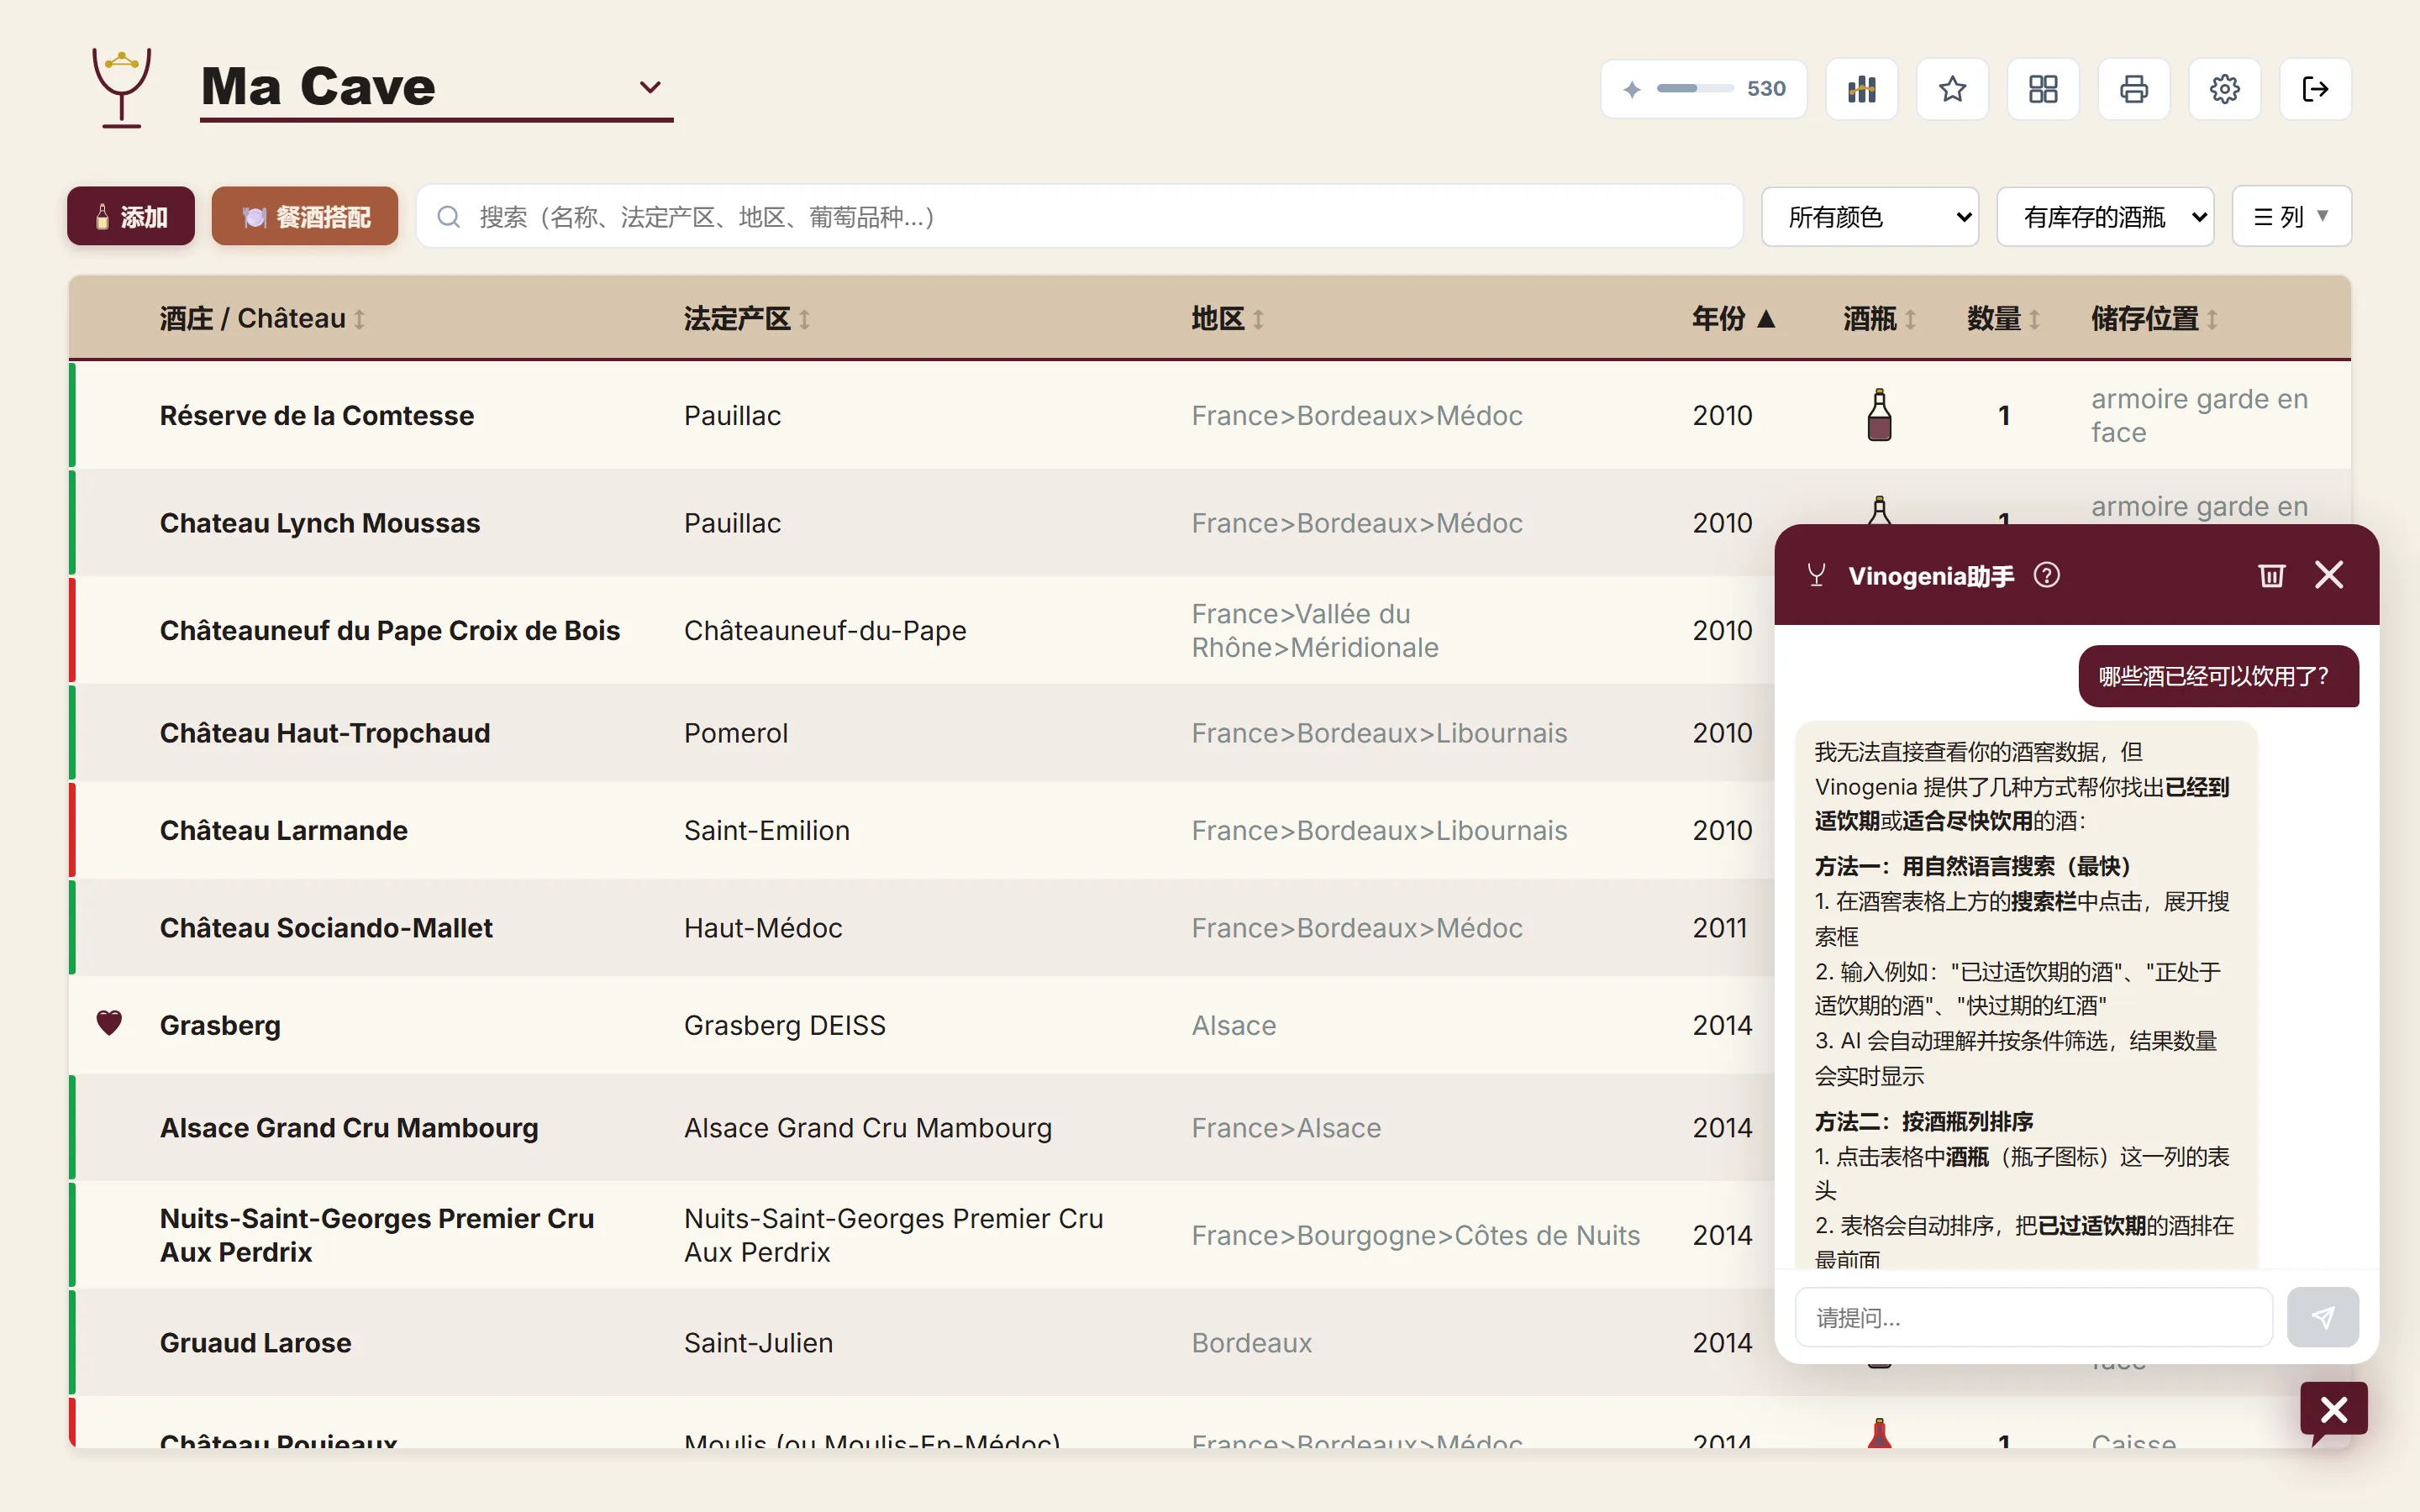The width and height of the screenshot is (2420, 1512).
Task: Click the 添加 add button
Action: point(131,217)
